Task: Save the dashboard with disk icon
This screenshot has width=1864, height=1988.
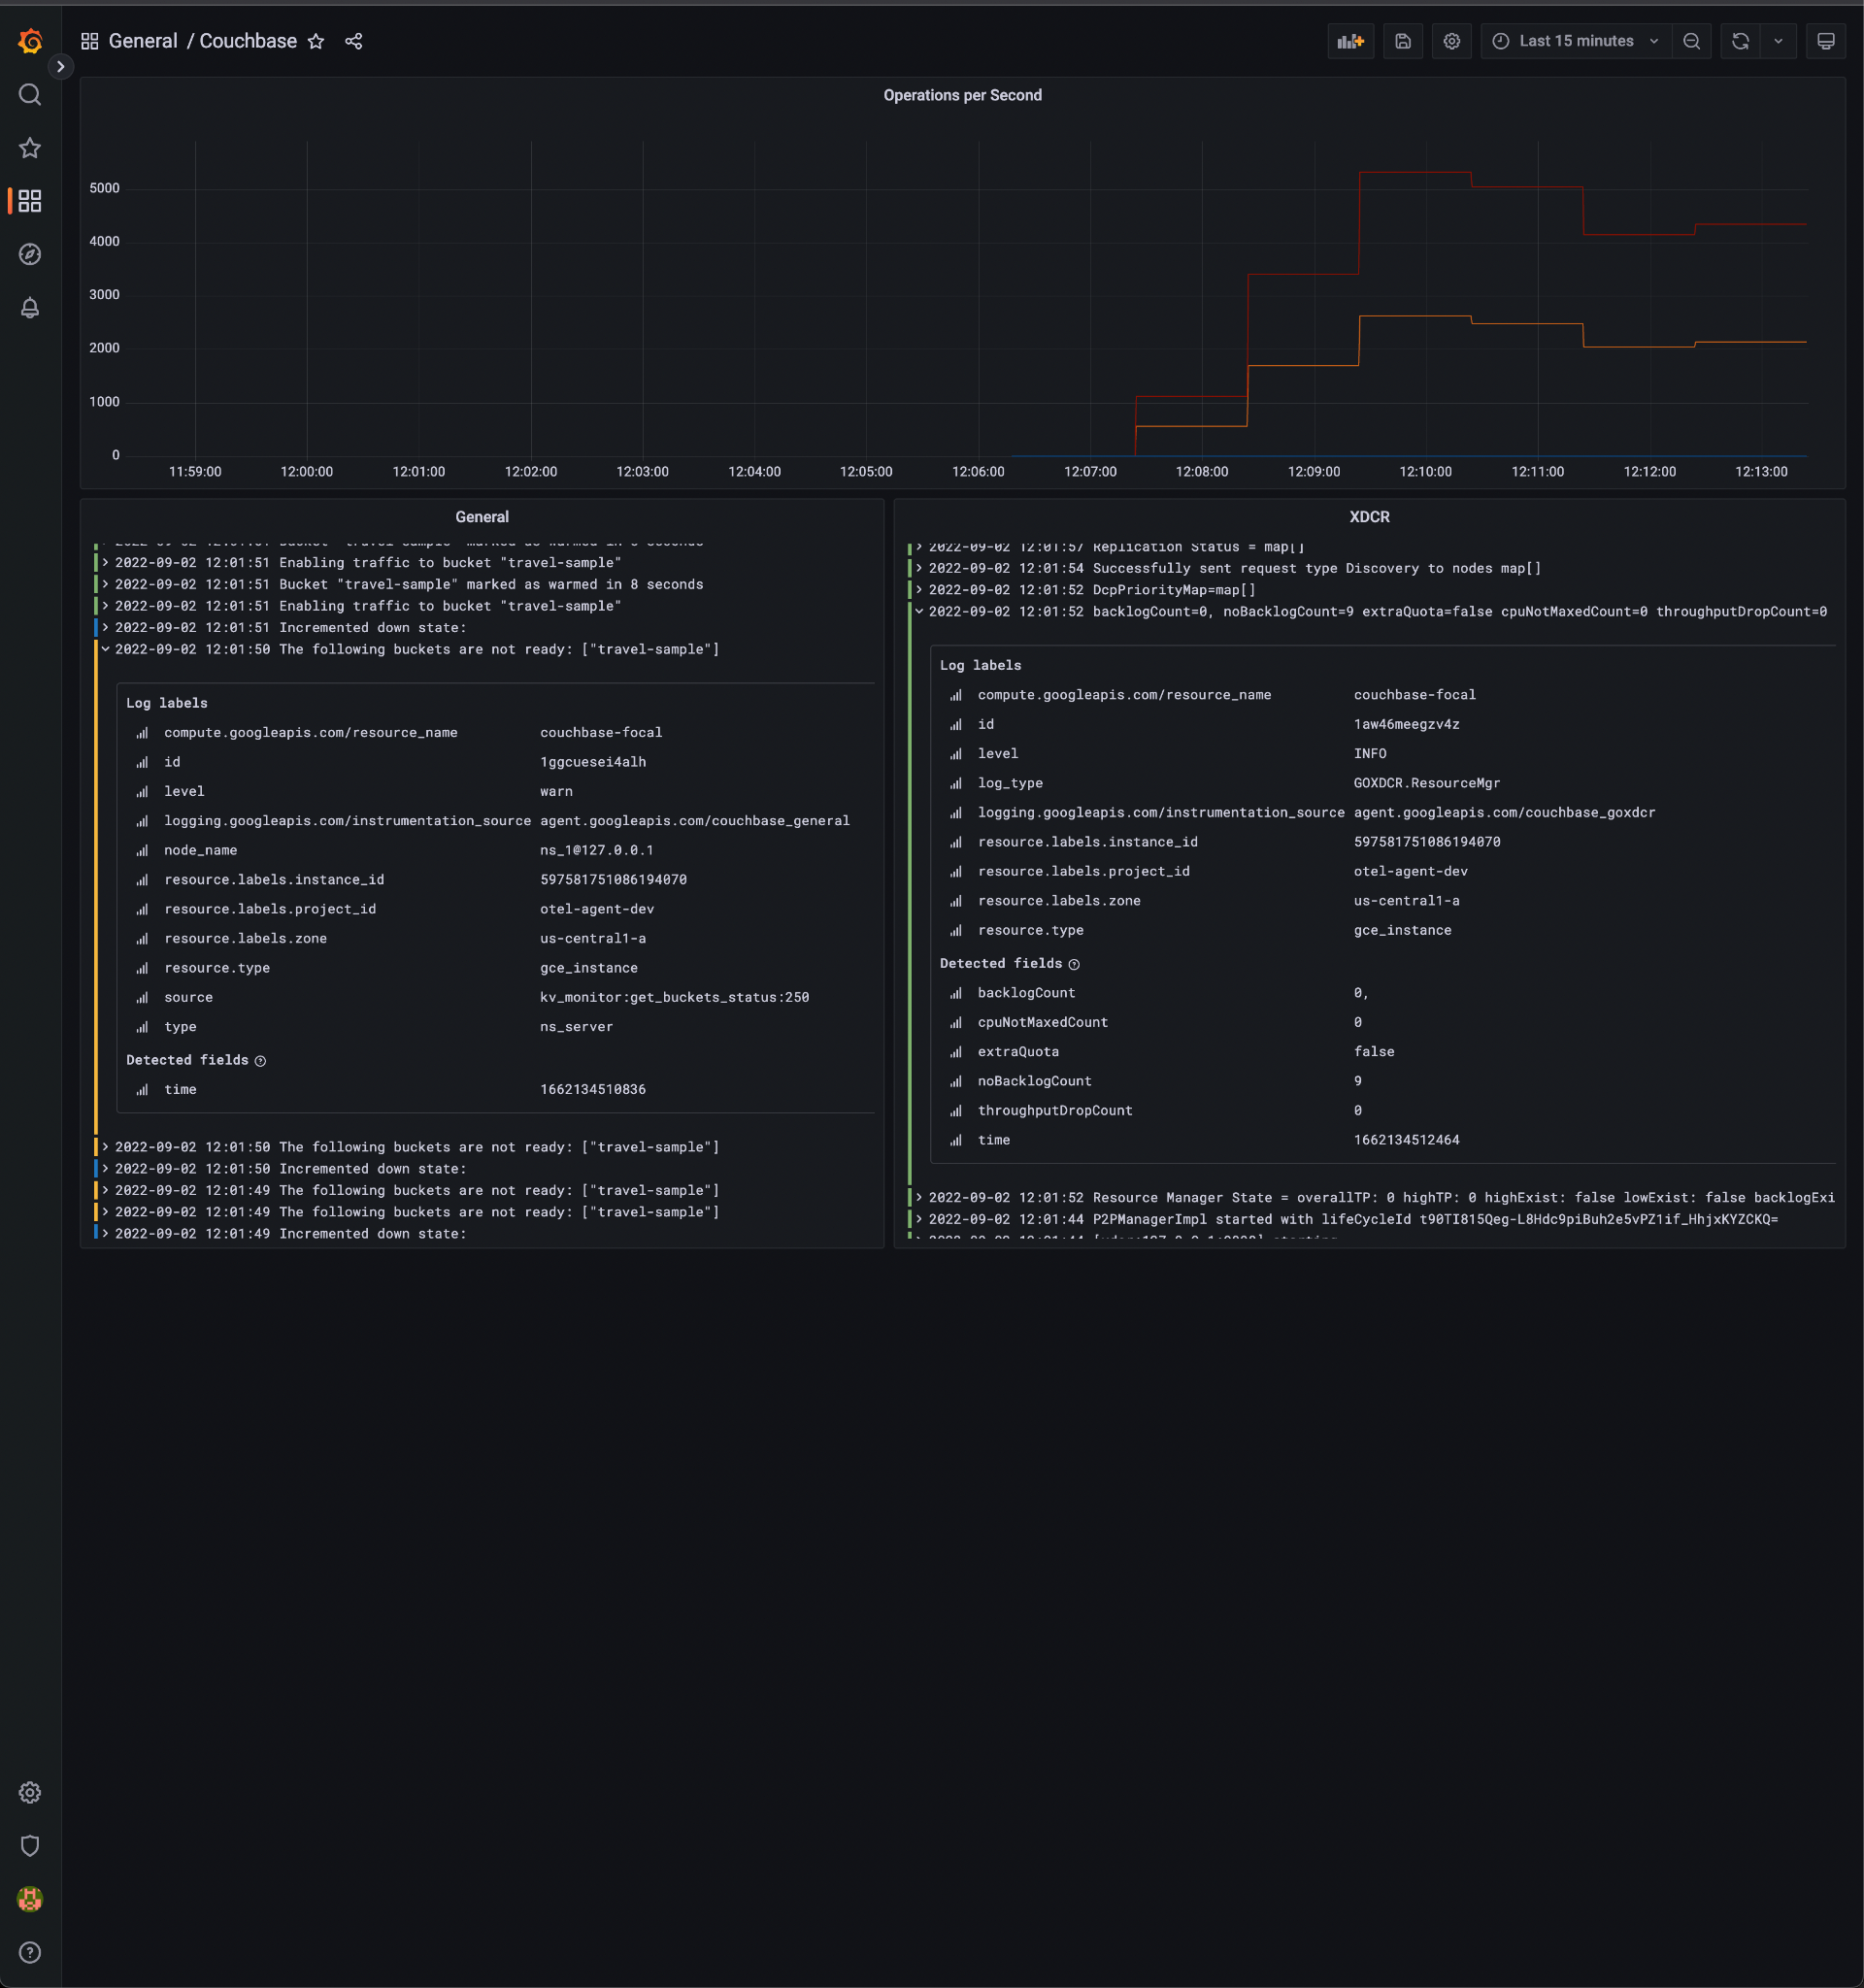Action: (x=1402, y=41)
